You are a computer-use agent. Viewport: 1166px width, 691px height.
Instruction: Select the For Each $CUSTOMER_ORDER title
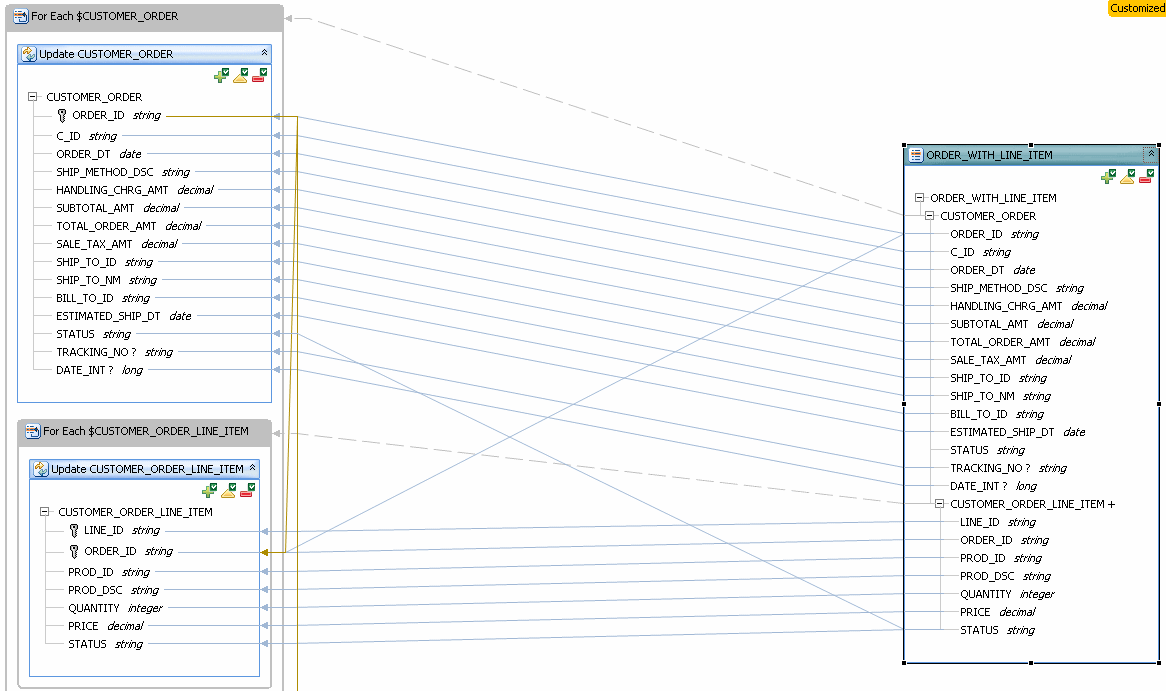105,16
